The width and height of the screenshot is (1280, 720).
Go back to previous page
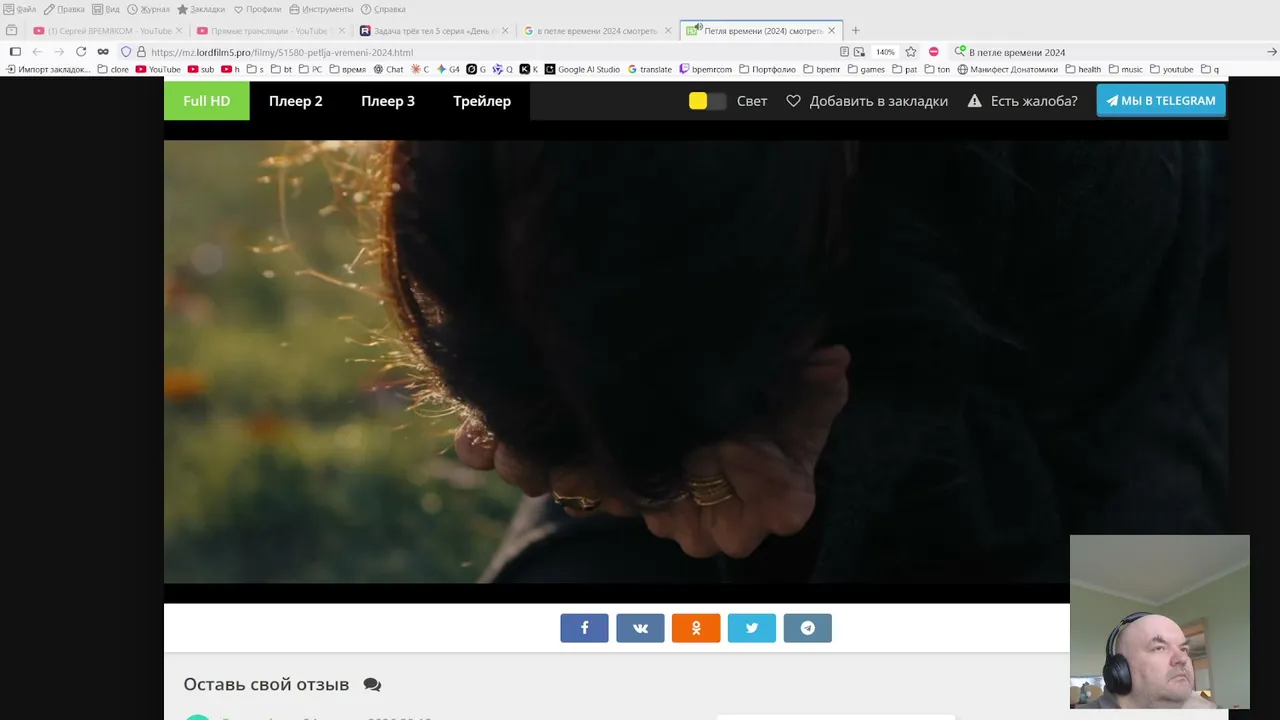(37, 52)
